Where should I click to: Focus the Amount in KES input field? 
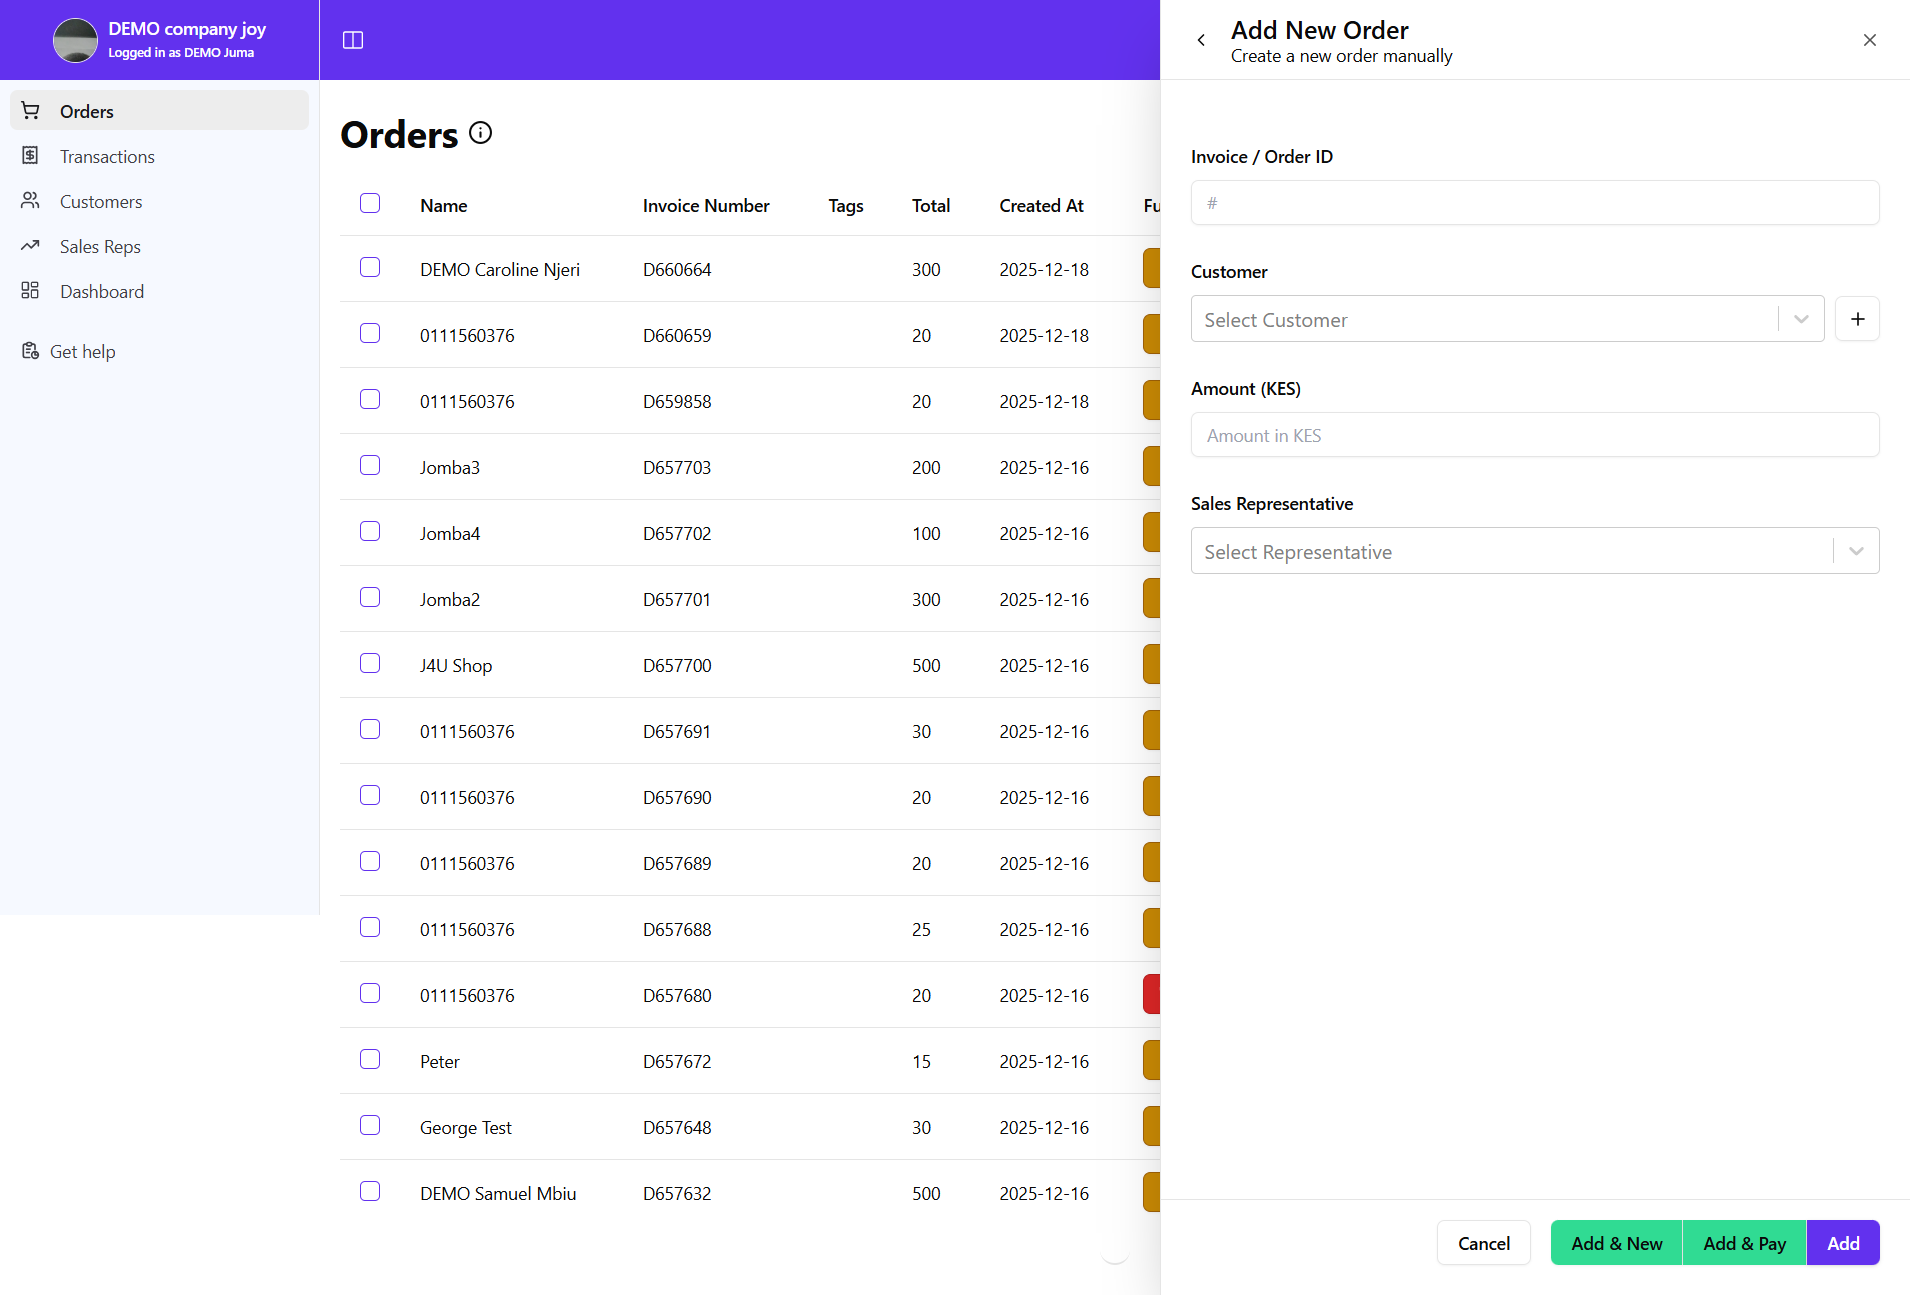click(x=1533, y=434)
